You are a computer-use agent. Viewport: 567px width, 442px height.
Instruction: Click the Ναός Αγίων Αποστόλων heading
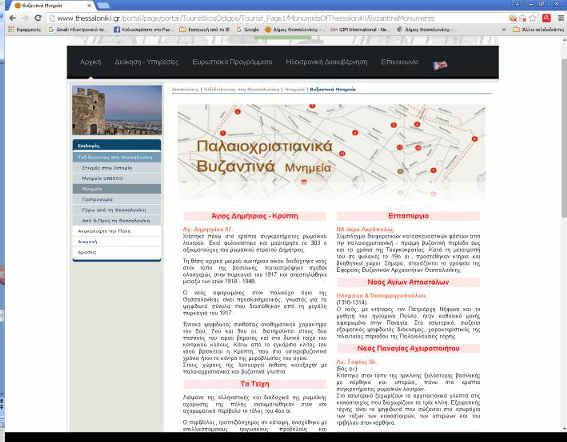click(408, 282)
